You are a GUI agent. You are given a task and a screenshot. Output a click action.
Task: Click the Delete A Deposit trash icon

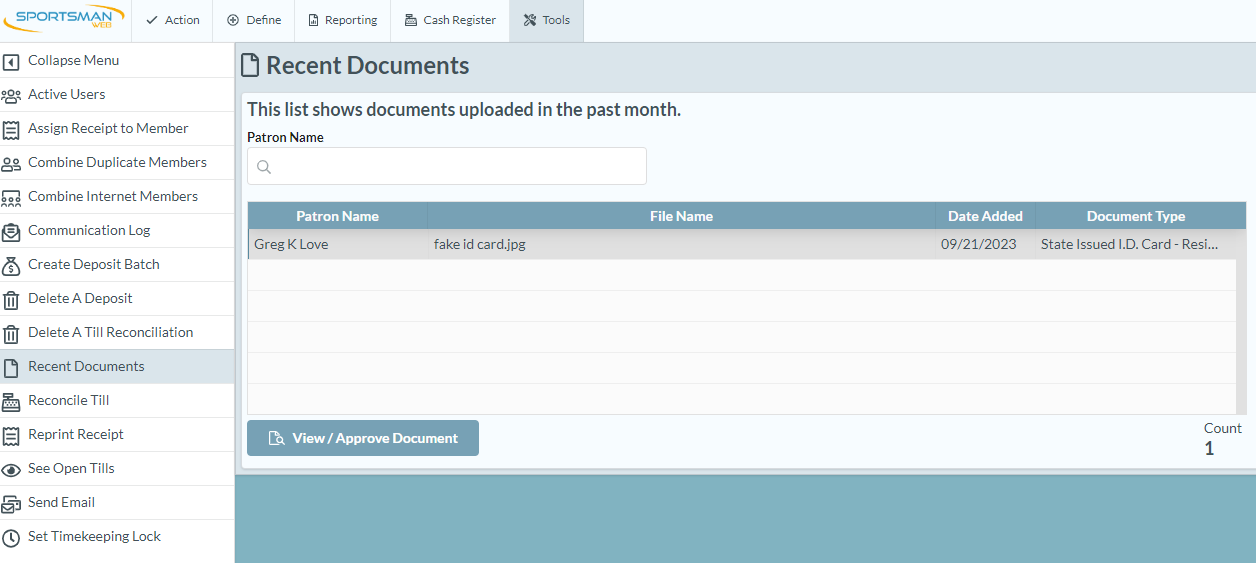[x=11, y=300]
